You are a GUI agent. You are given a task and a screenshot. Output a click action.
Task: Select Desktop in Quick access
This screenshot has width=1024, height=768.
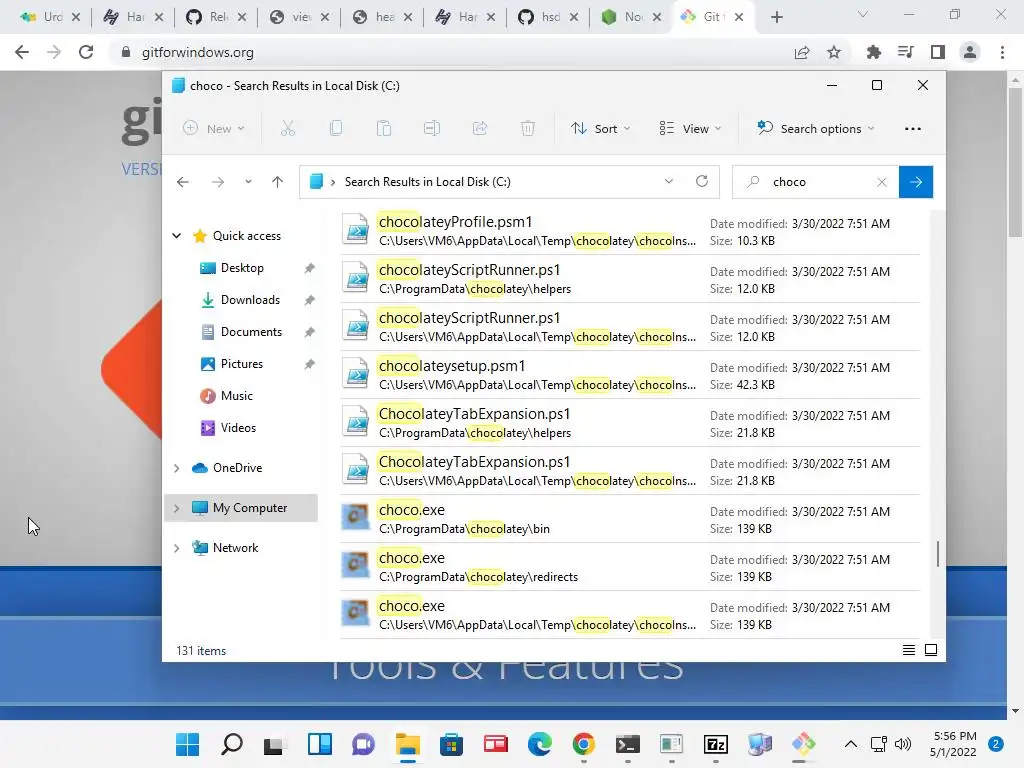(x=242, y=268)
